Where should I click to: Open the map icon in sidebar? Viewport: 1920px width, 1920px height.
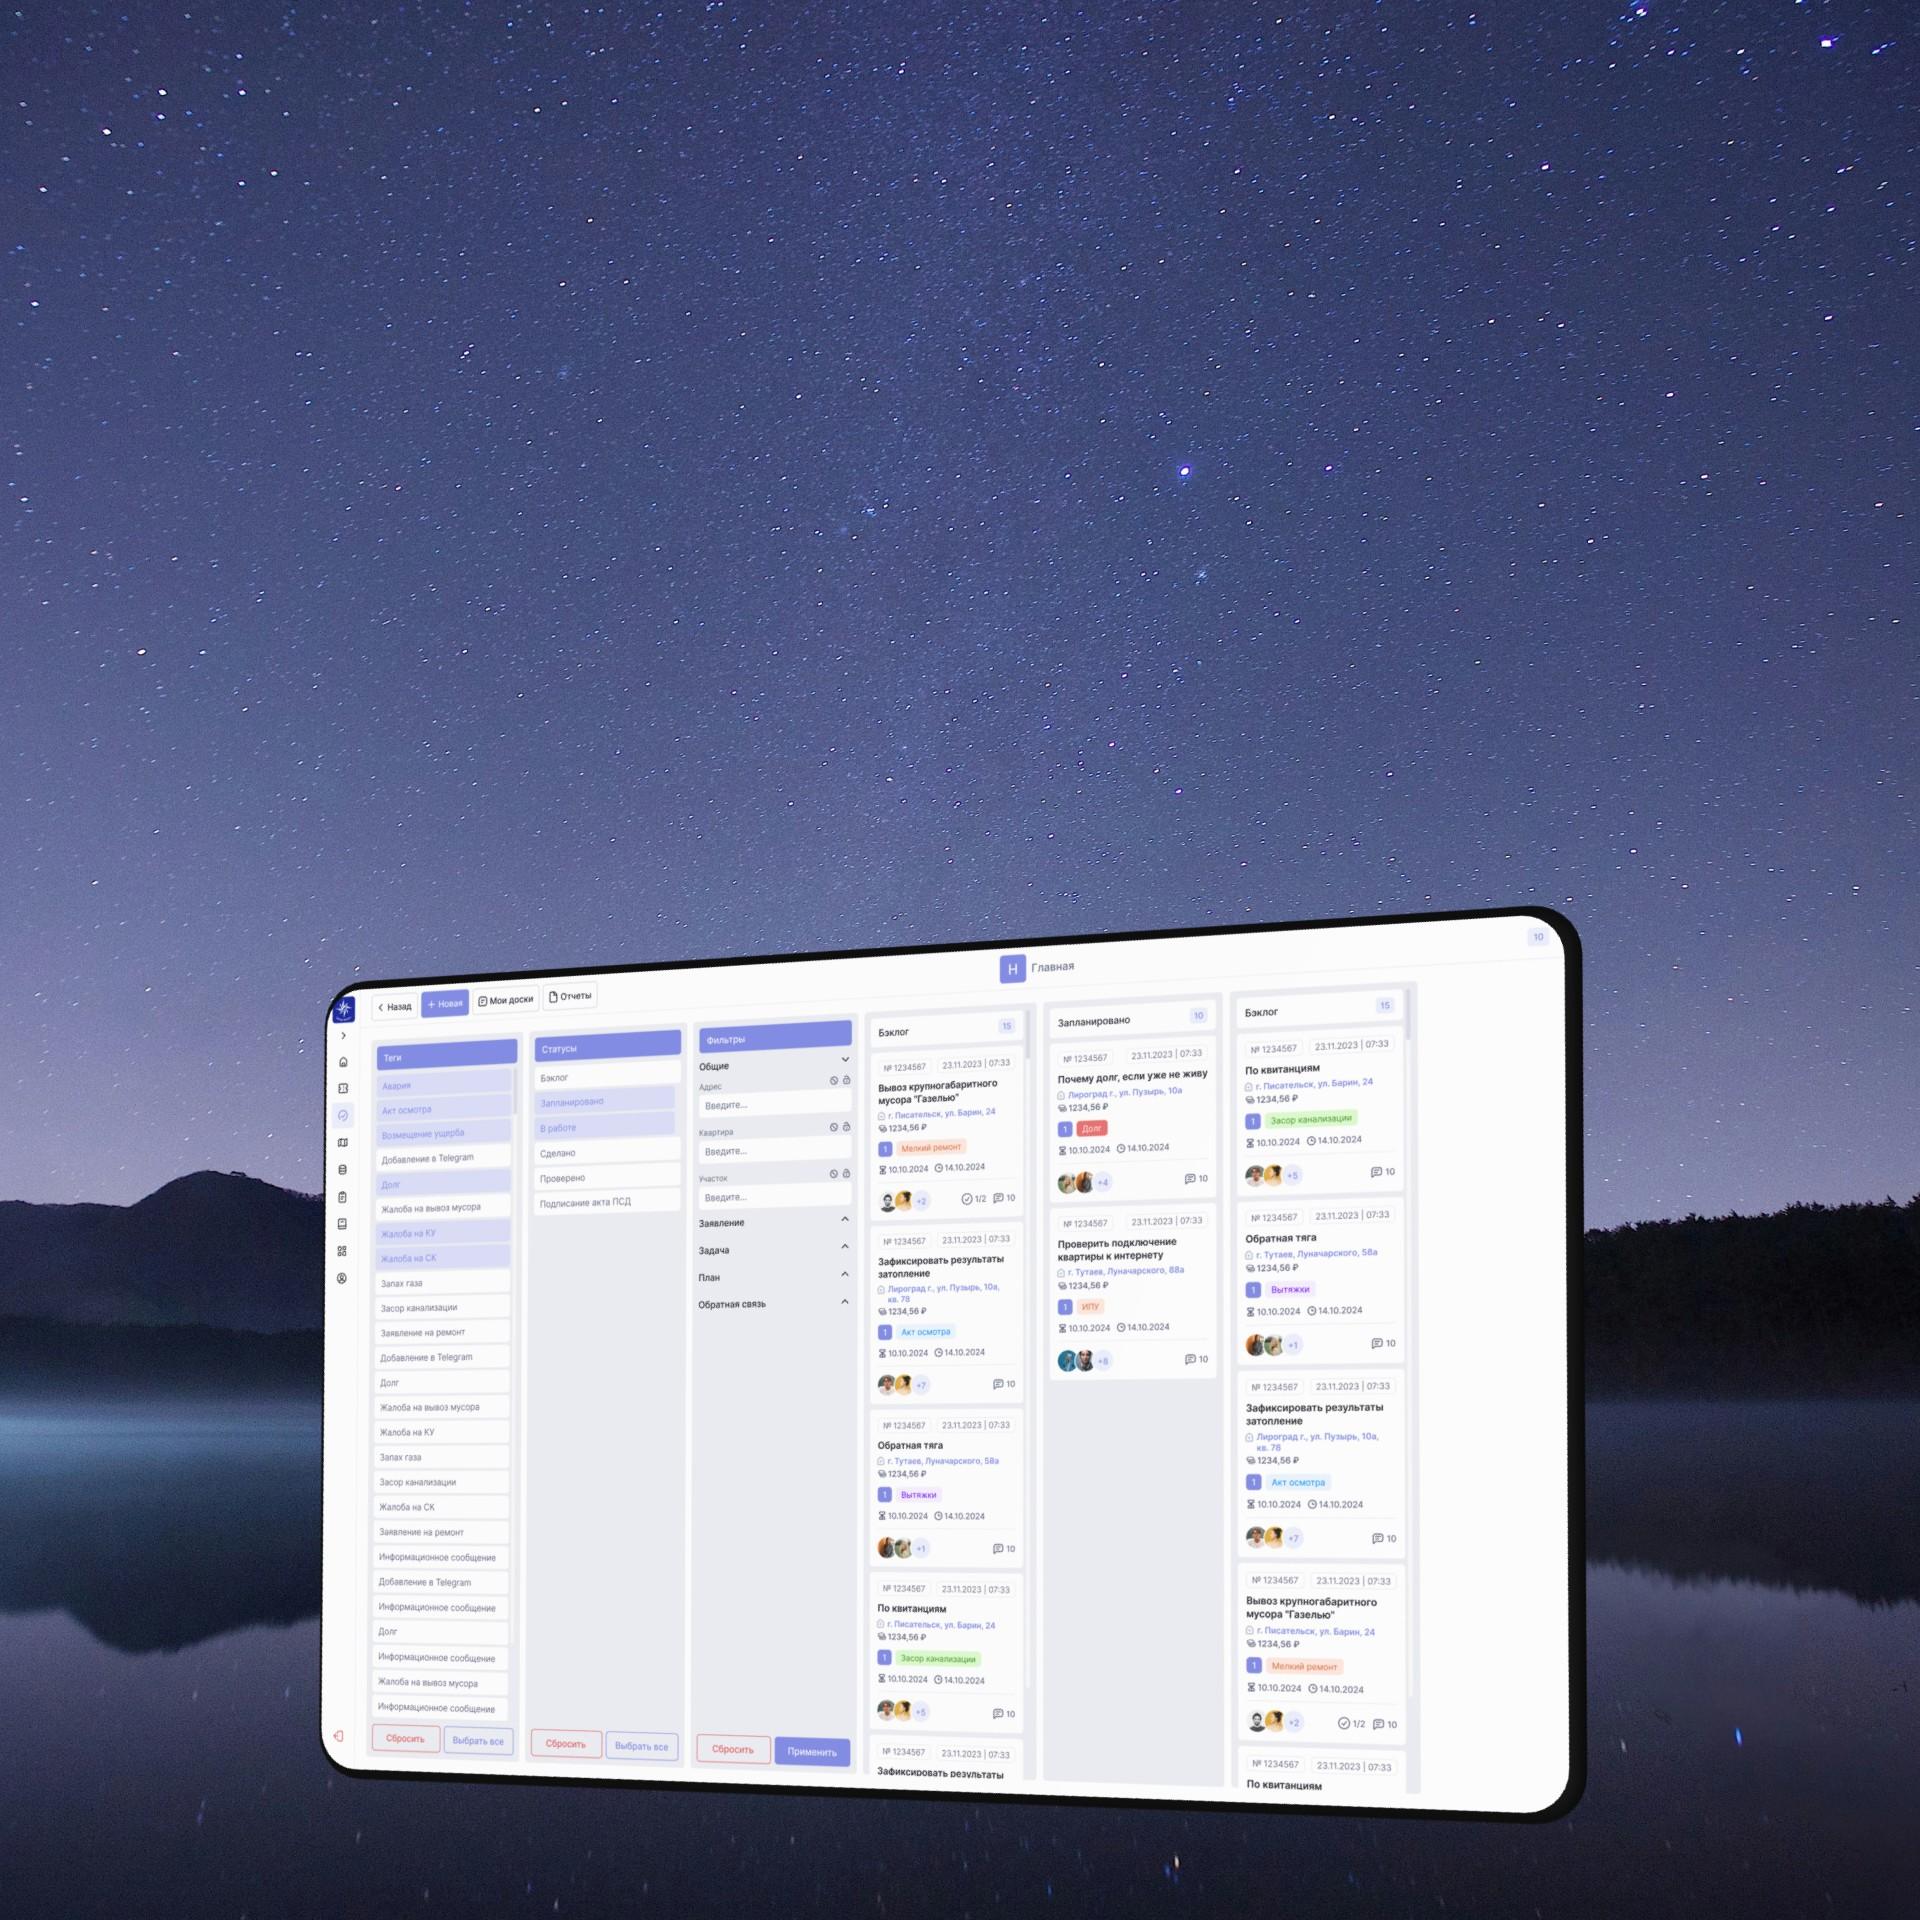[343, 1142]
